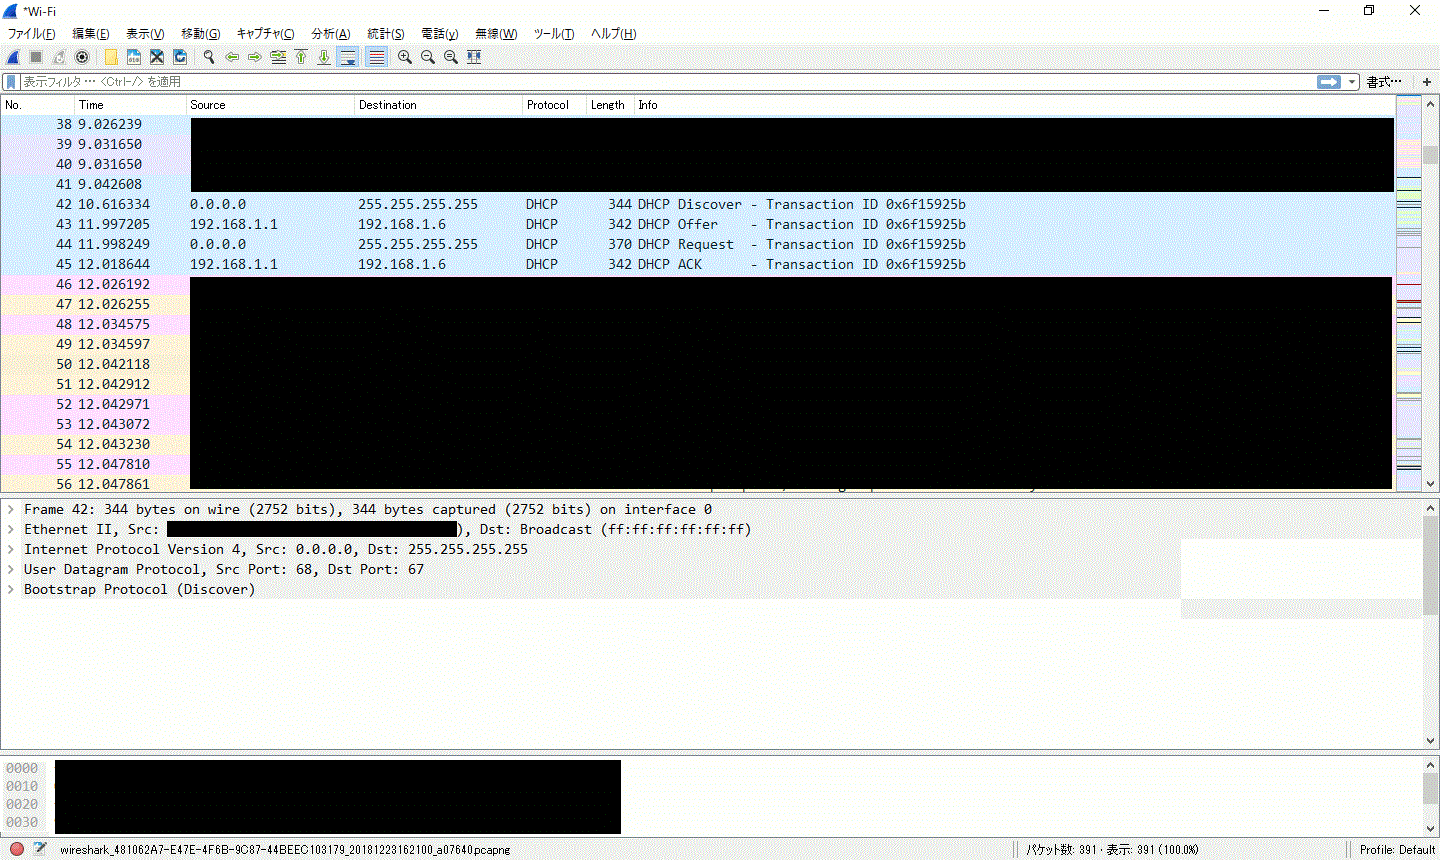This screenshot has height=860, width=1440.
Task: Select packet 38 at time 9.026239
Action: coord(697,124)
